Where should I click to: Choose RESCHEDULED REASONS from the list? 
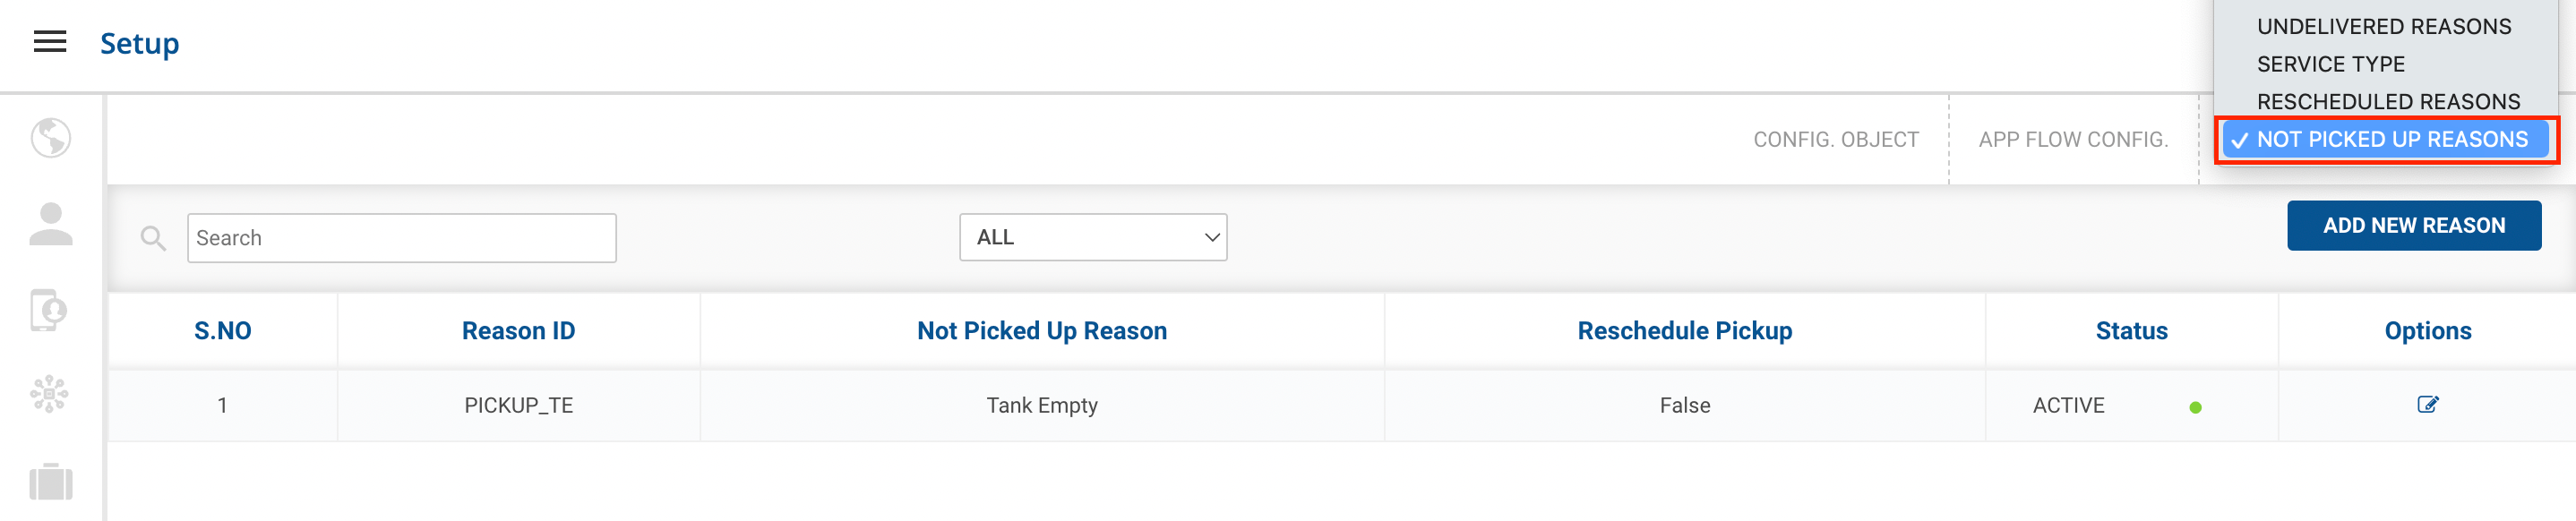tap(2387, 102)
